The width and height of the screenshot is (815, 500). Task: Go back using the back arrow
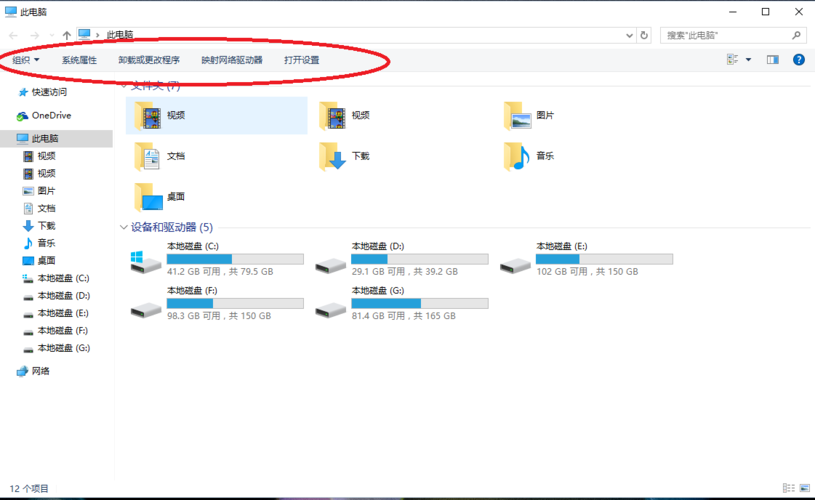pos(14,35)
